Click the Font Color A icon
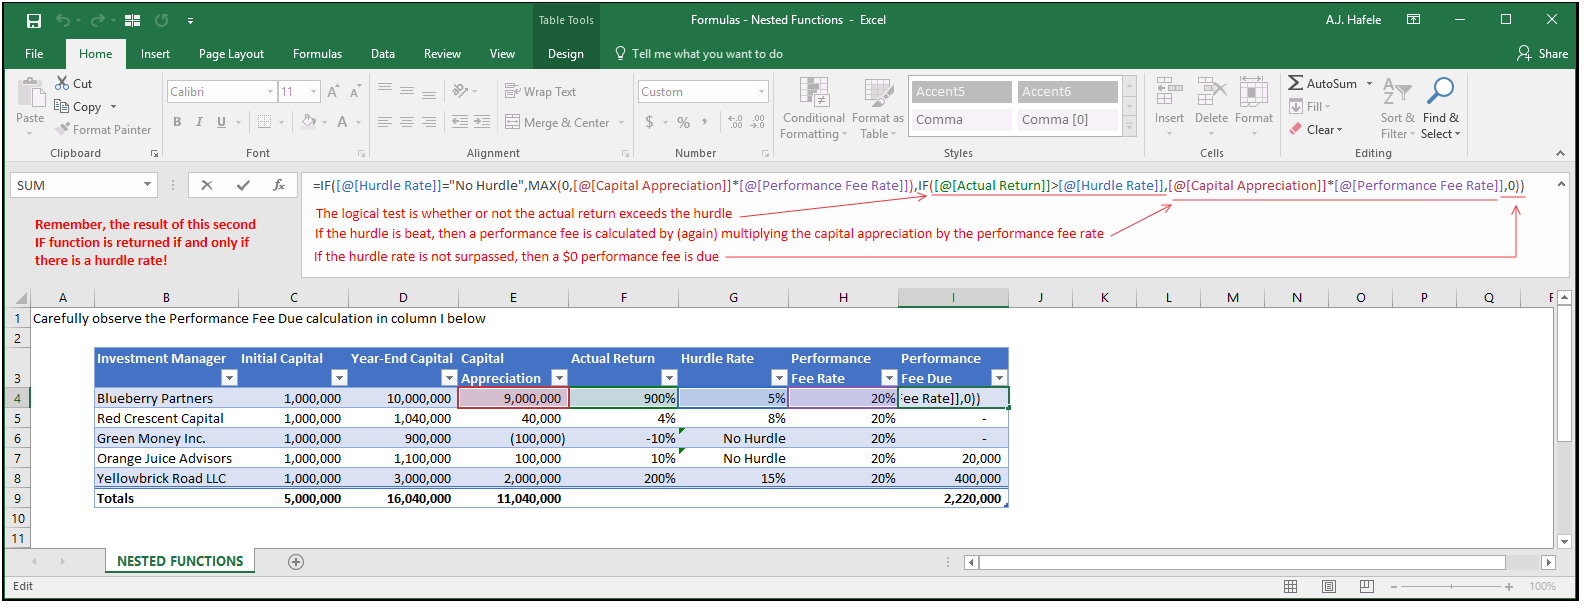 [x=342, y=122]
